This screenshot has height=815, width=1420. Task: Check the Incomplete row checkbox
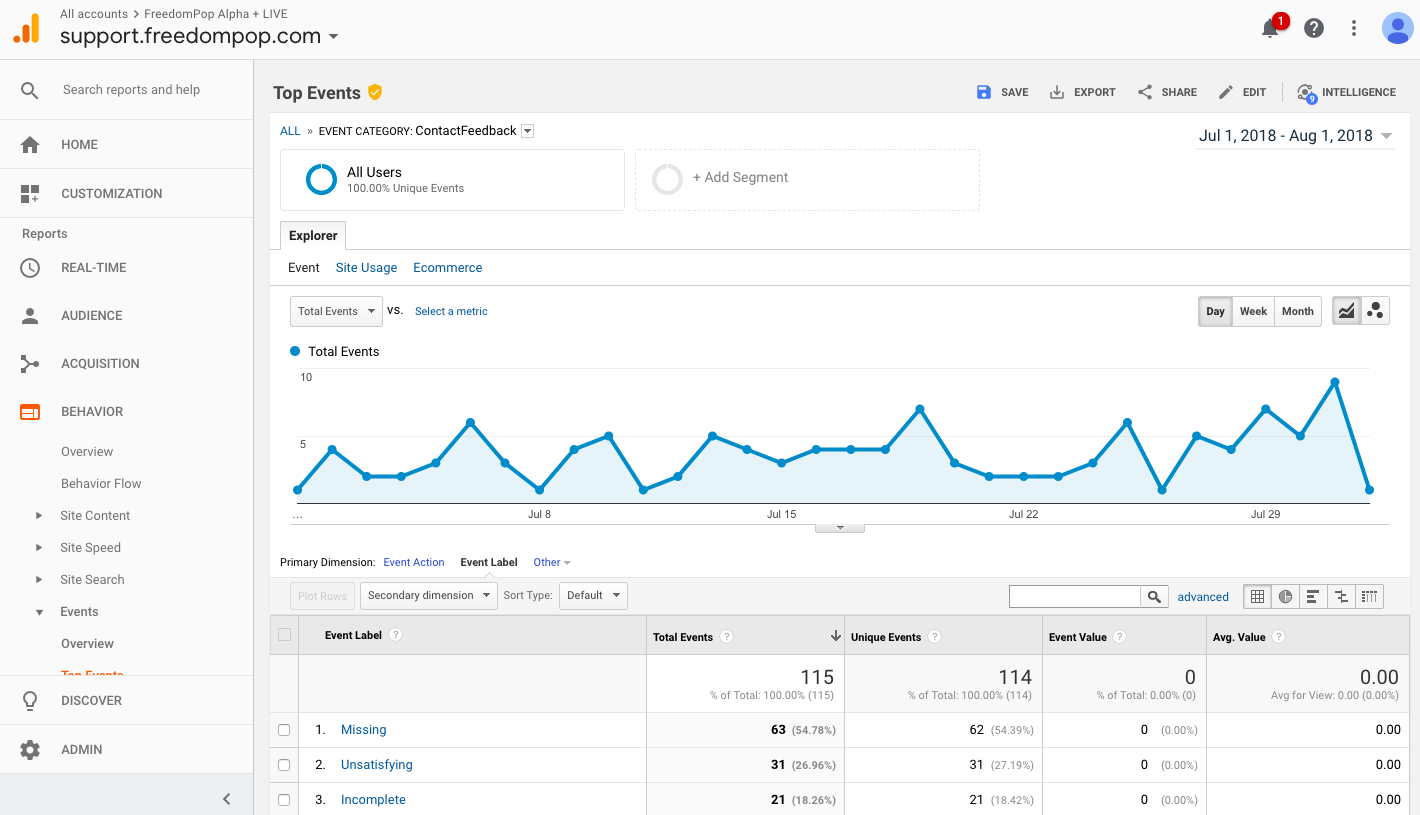click(284, 800)
